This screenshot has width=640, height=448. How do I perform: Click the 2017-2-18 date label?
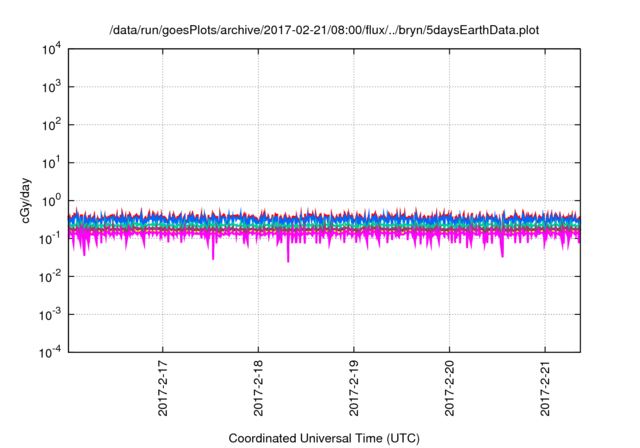coord(258,388)
